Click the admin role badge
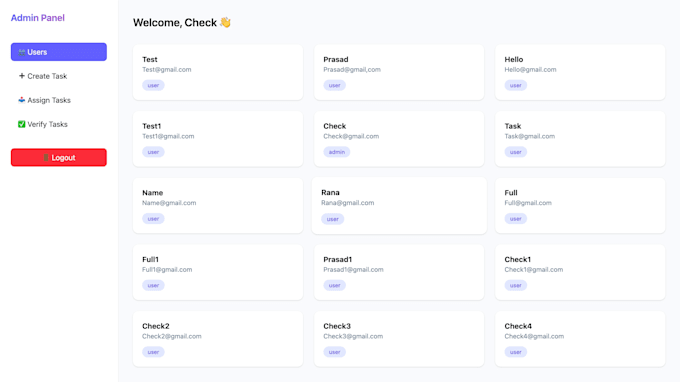This screenshot has height=382, width=680. click(337, 152)
